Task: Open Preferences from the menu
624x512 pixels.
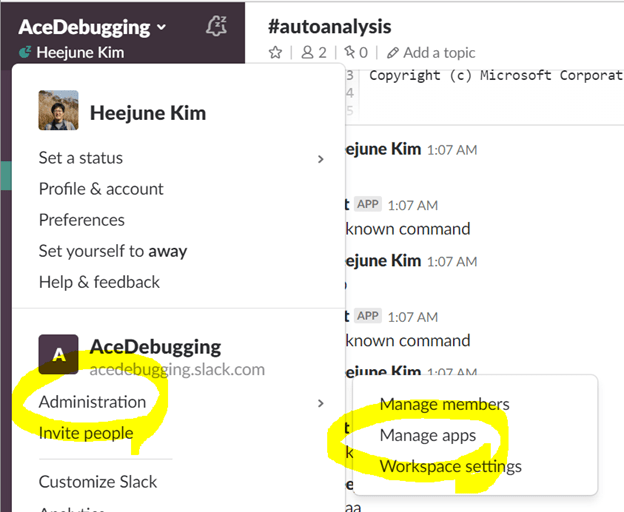Action: [x=81, y=220]
